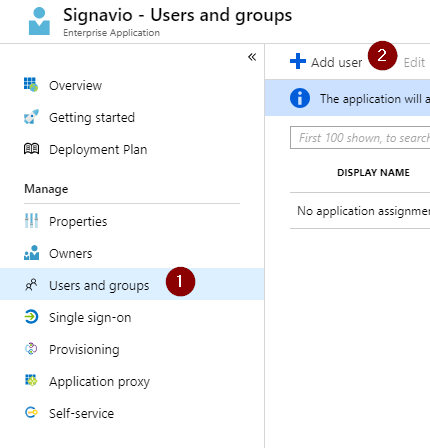Click the Signavio enterprise application icon
Viewport: 430px width, 448px height.
pos(39,21)
